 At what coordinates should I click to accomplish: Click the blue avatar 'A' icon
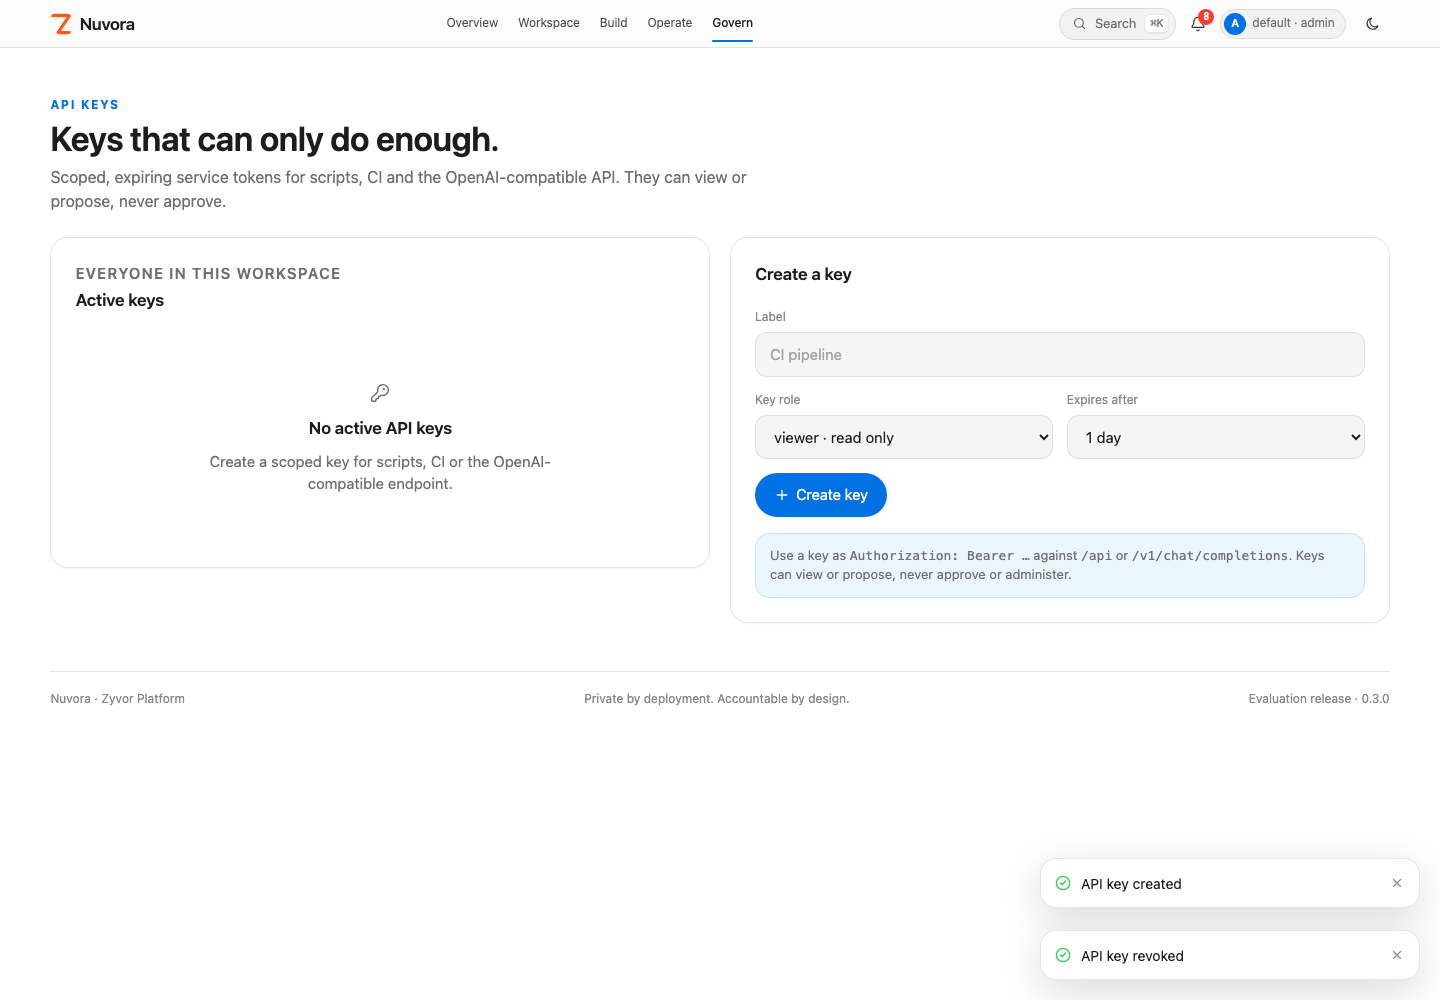pyautogui.click(x=1235, y=24)
